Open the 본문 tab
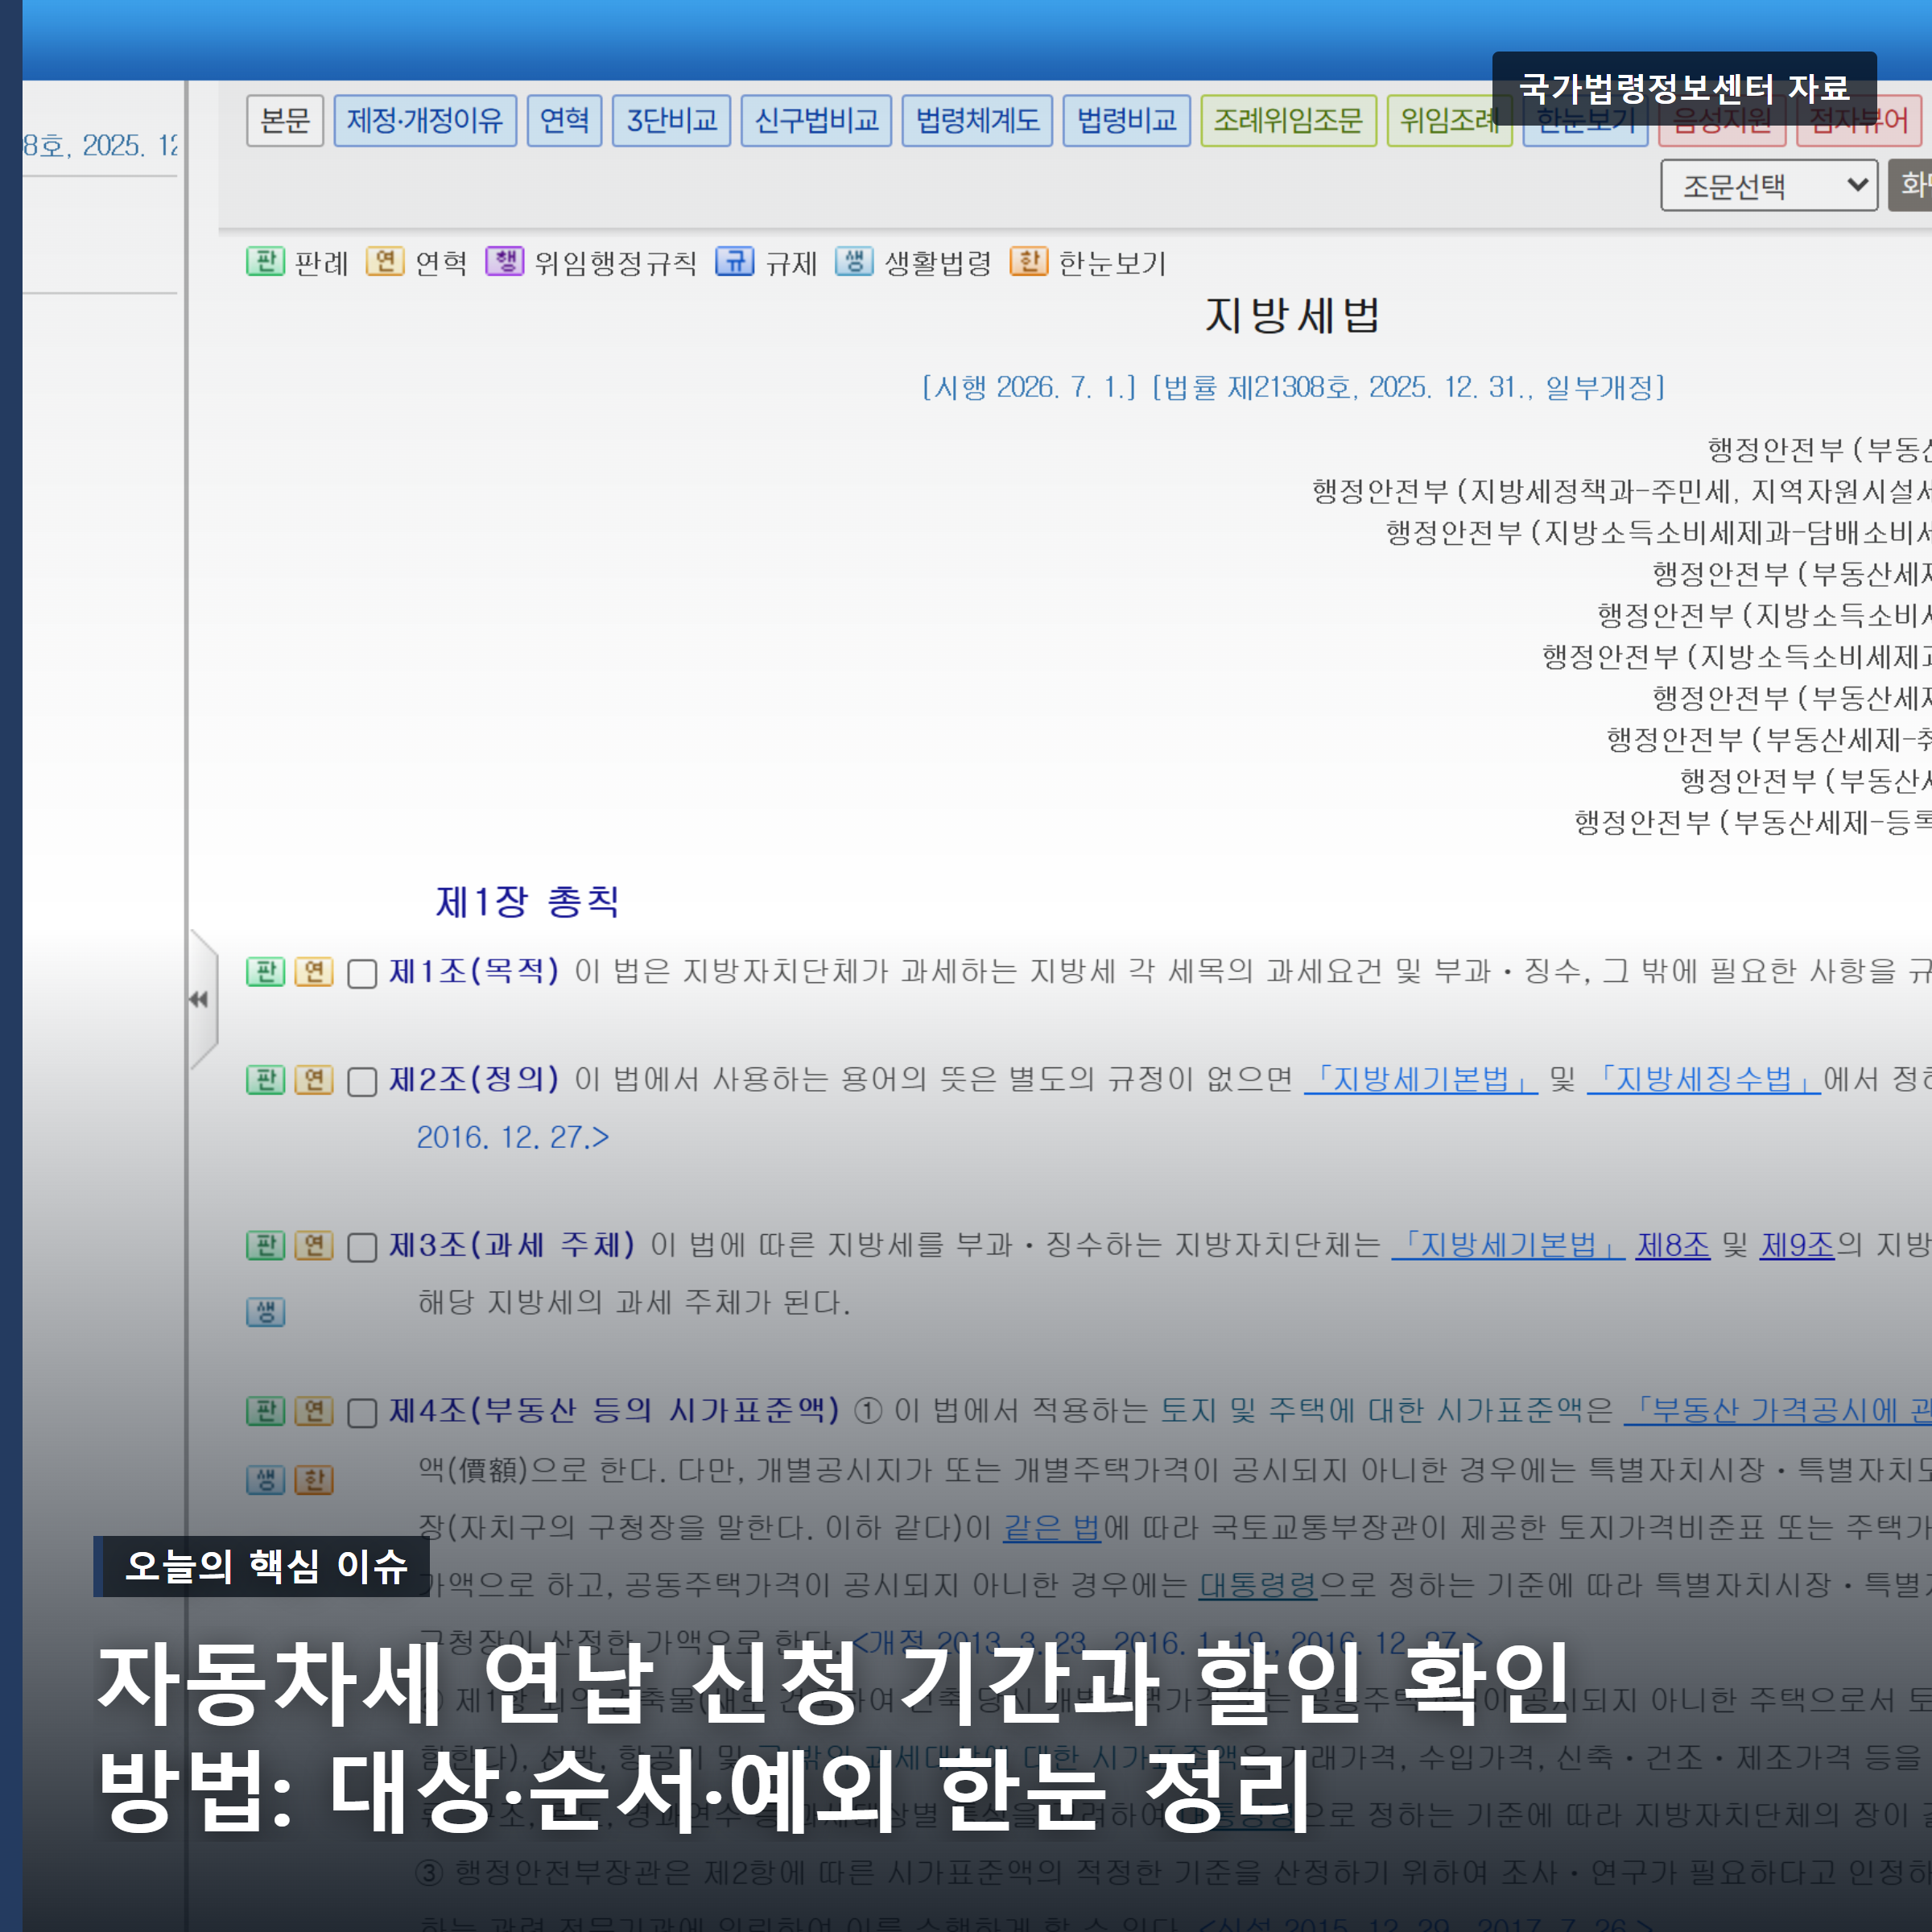 pos(285,121)
